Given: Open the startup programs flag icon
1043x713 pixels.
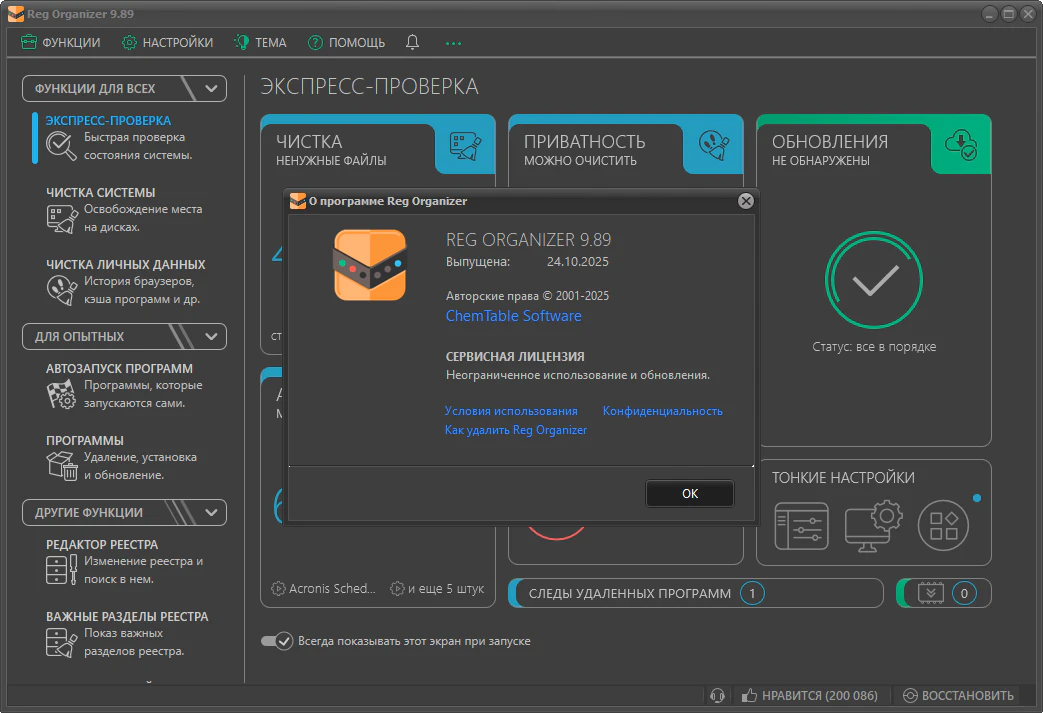Looking at the screenshot, I should (x=61, y=395).
